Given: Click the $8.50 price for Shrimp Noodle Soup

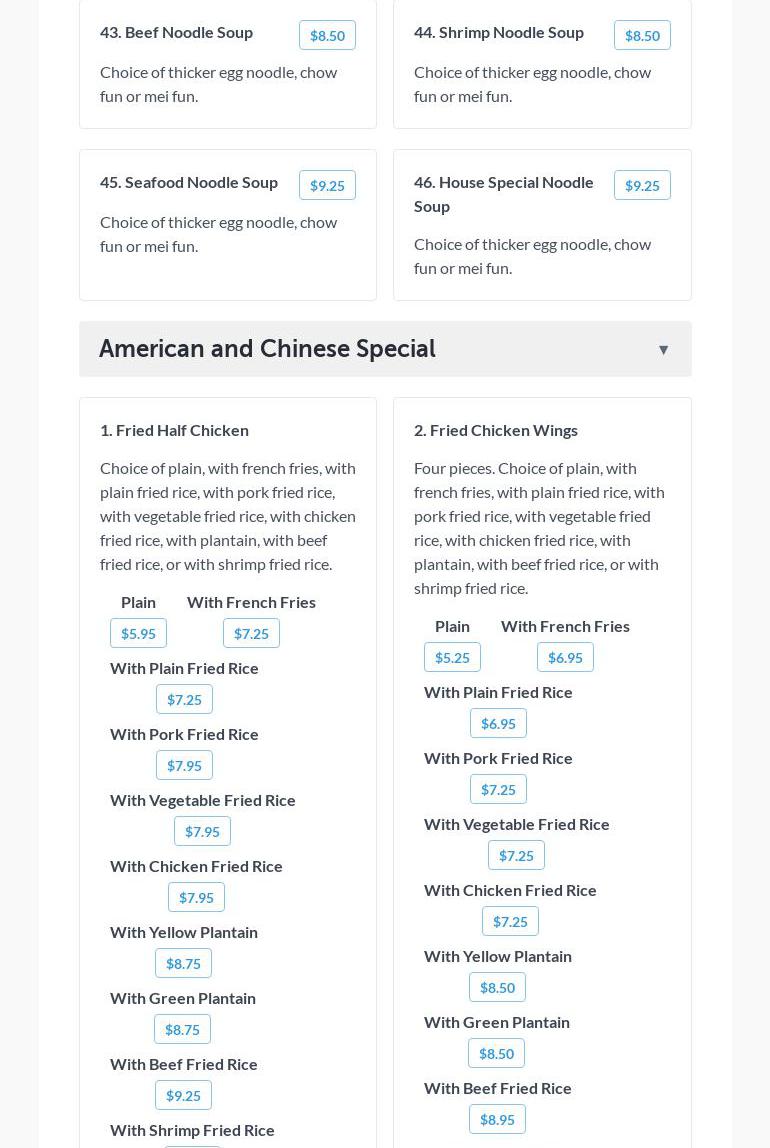Looking at the screenshot, I should (642, 36).
